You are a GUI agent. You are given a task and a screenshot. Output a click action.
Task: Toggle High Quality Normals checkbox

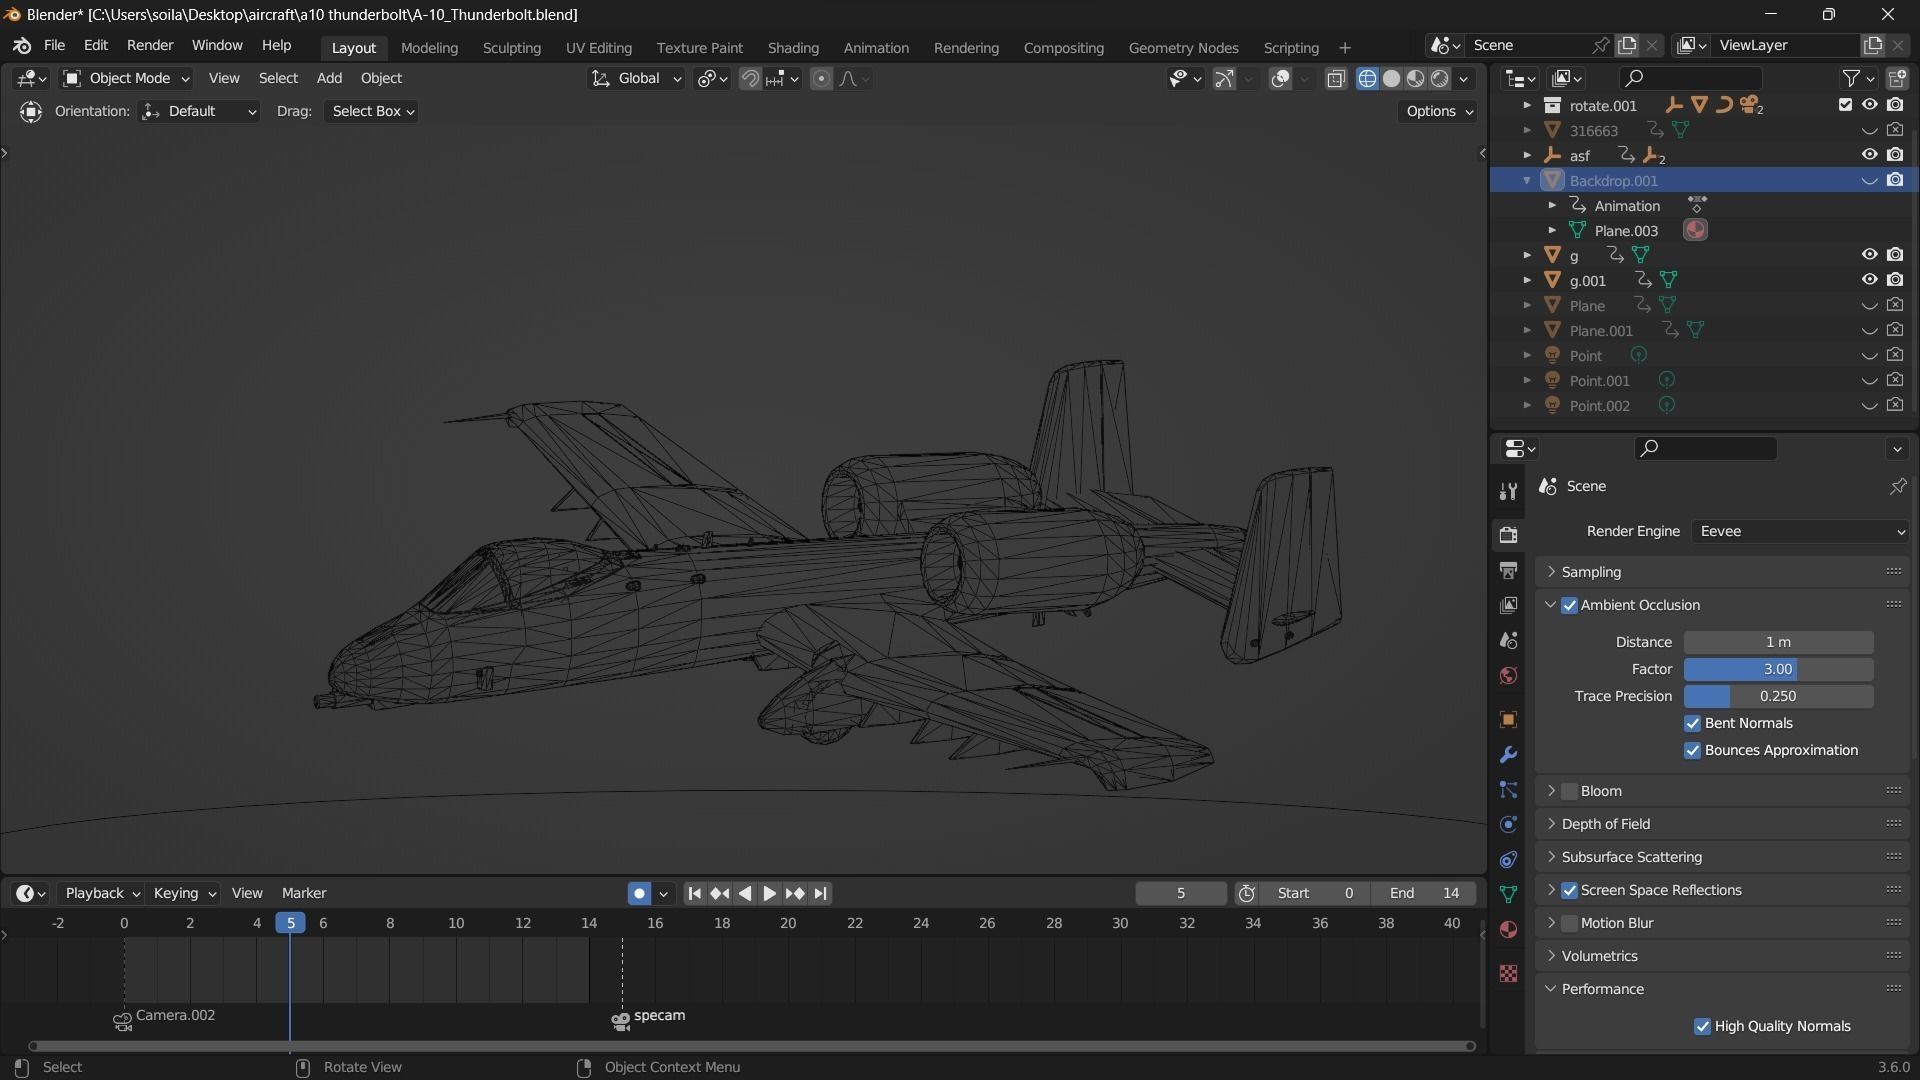[x=1702, y=1026]
